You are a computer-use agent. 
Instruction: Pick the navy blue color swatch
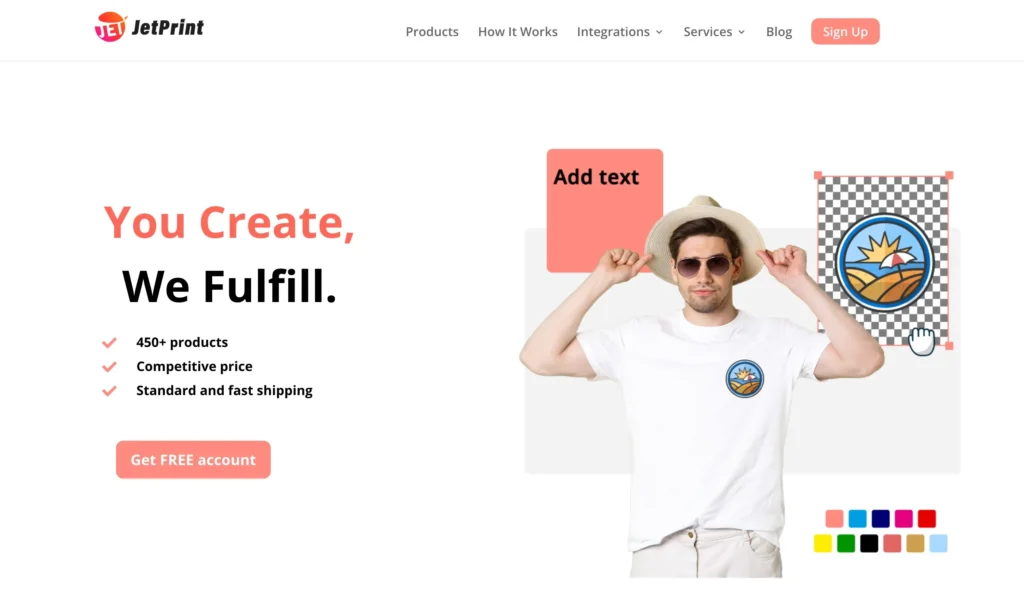click(880, 519)
